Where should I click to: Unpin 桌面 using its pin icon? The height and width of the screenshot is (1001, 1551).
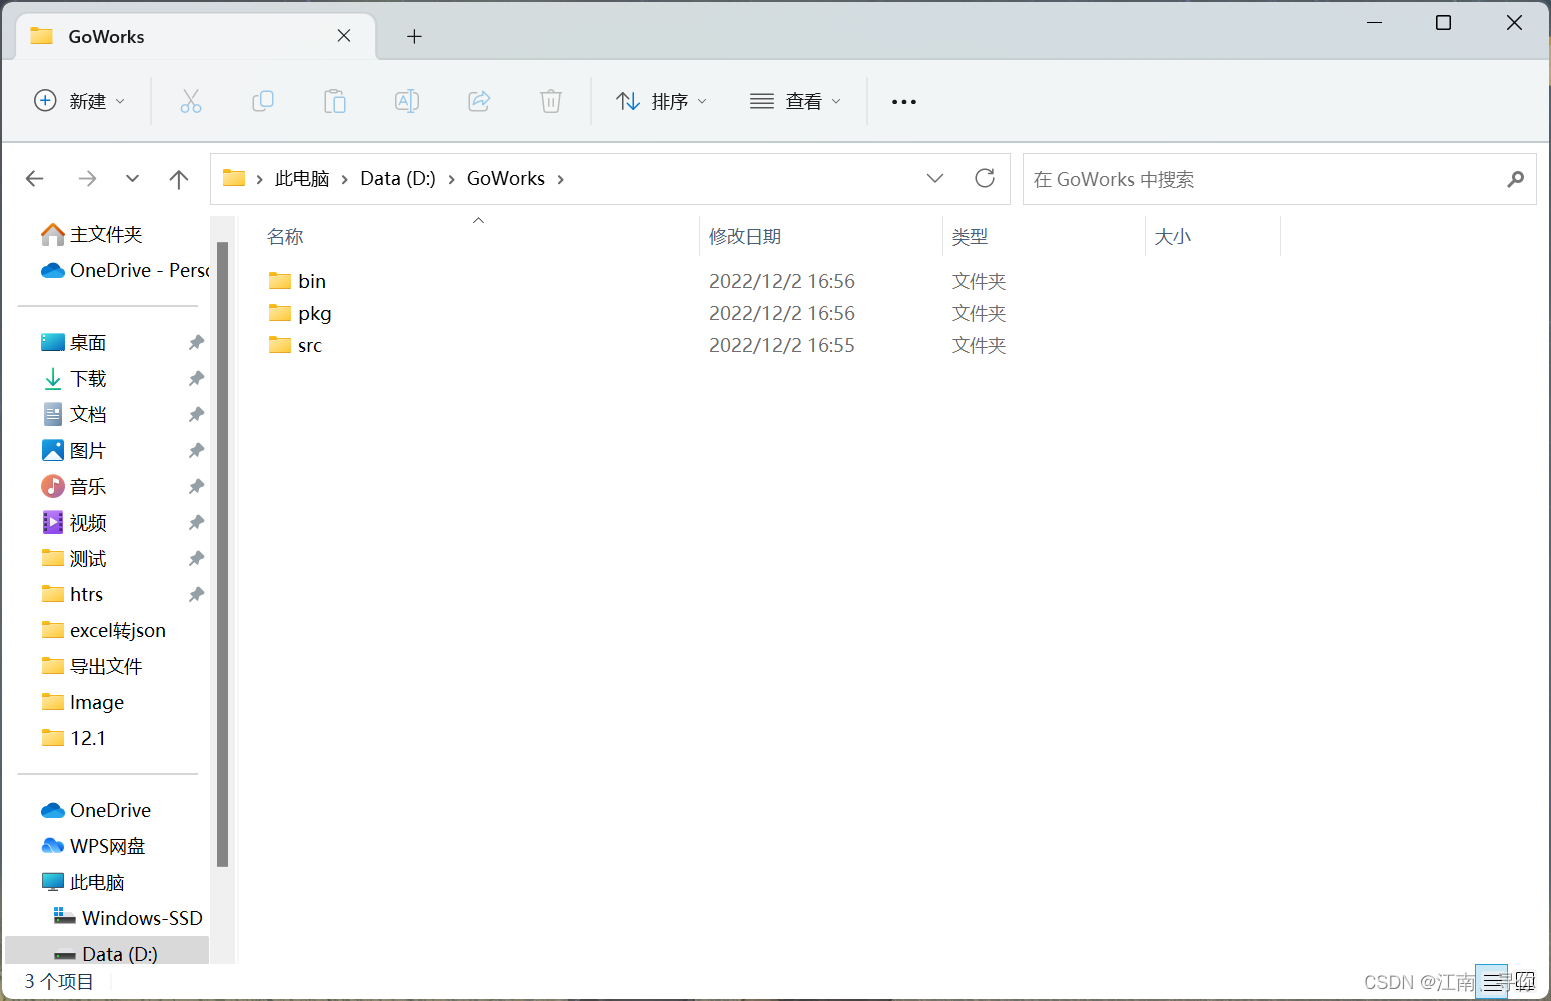196,343
